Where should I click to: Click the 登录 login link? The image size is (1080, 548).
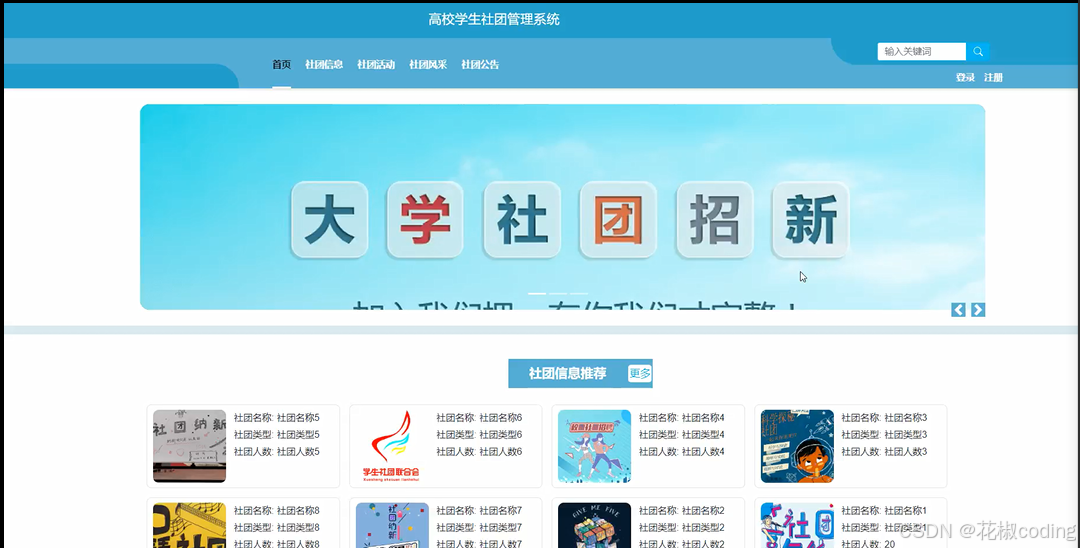click(x=965, y=78)
